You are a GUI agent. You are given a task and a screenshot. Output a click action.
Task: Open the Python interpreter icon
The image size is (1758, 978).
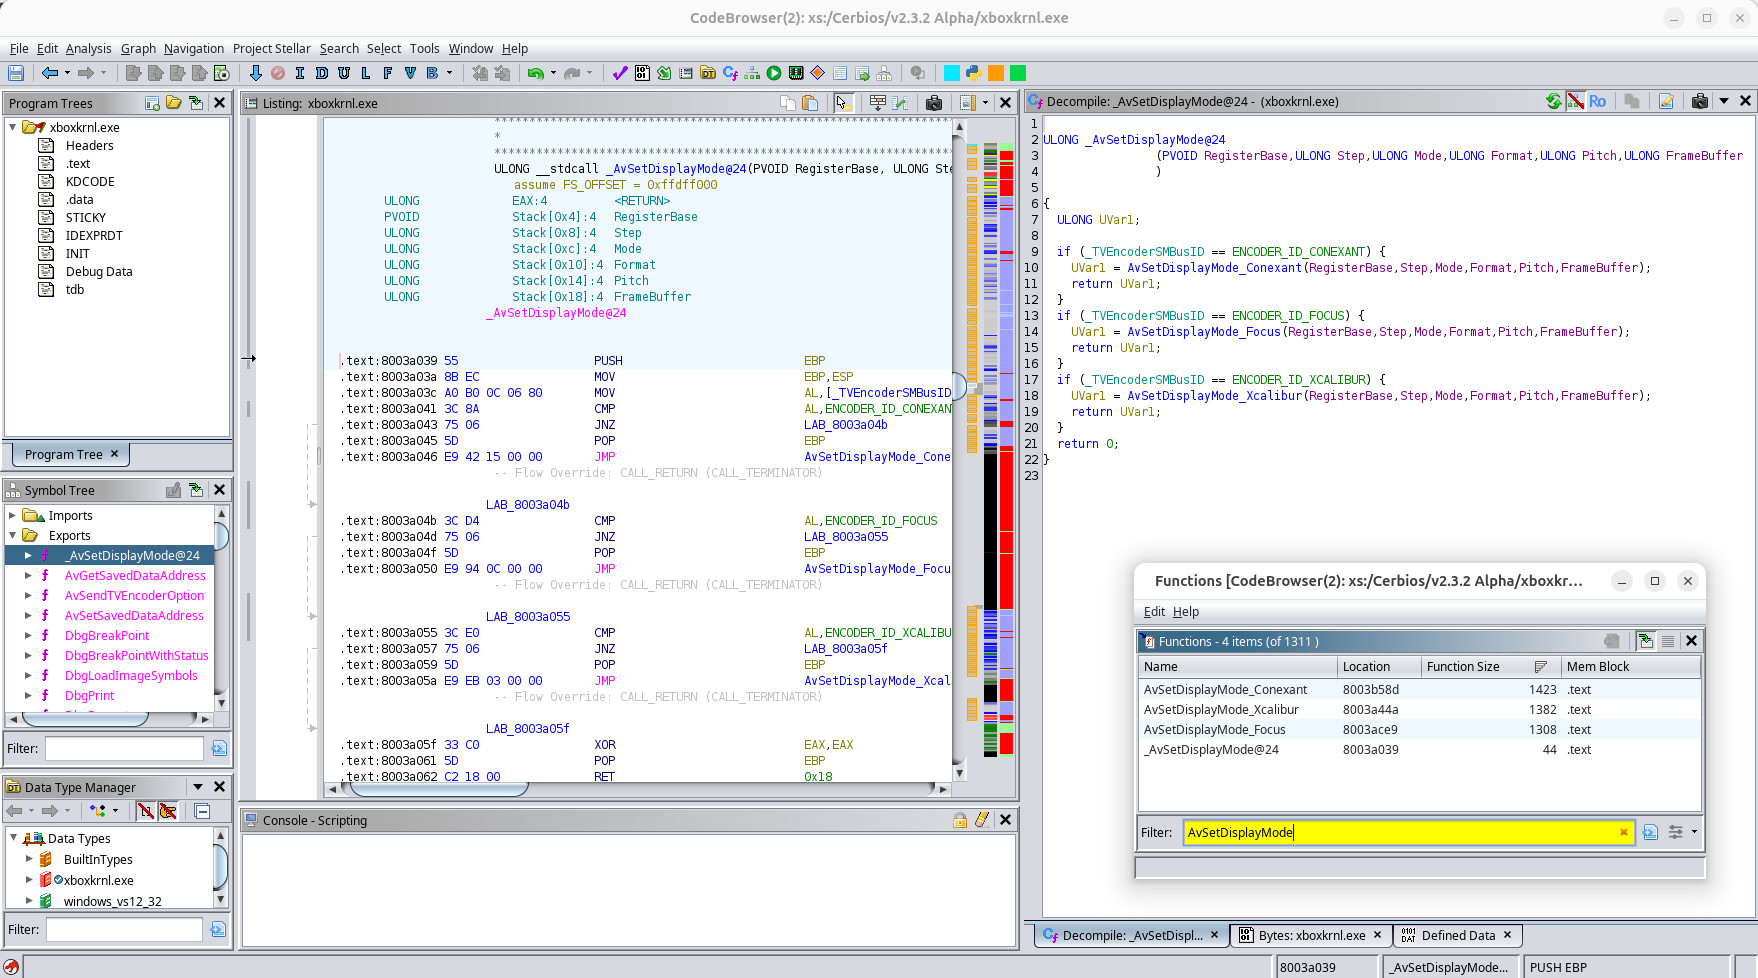973,73
